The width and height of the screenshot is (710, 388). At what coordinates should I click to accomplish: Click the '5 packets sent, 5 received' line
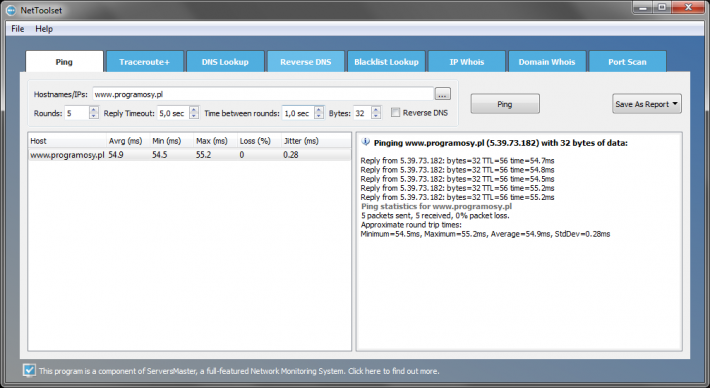tap(435, 216)
